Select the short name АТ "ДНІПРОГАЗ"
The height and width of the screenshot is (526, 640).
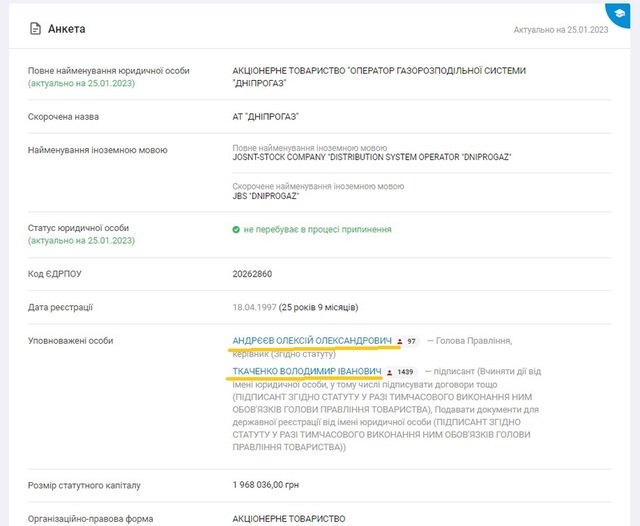pyautogui.click(x=265, y=117)
